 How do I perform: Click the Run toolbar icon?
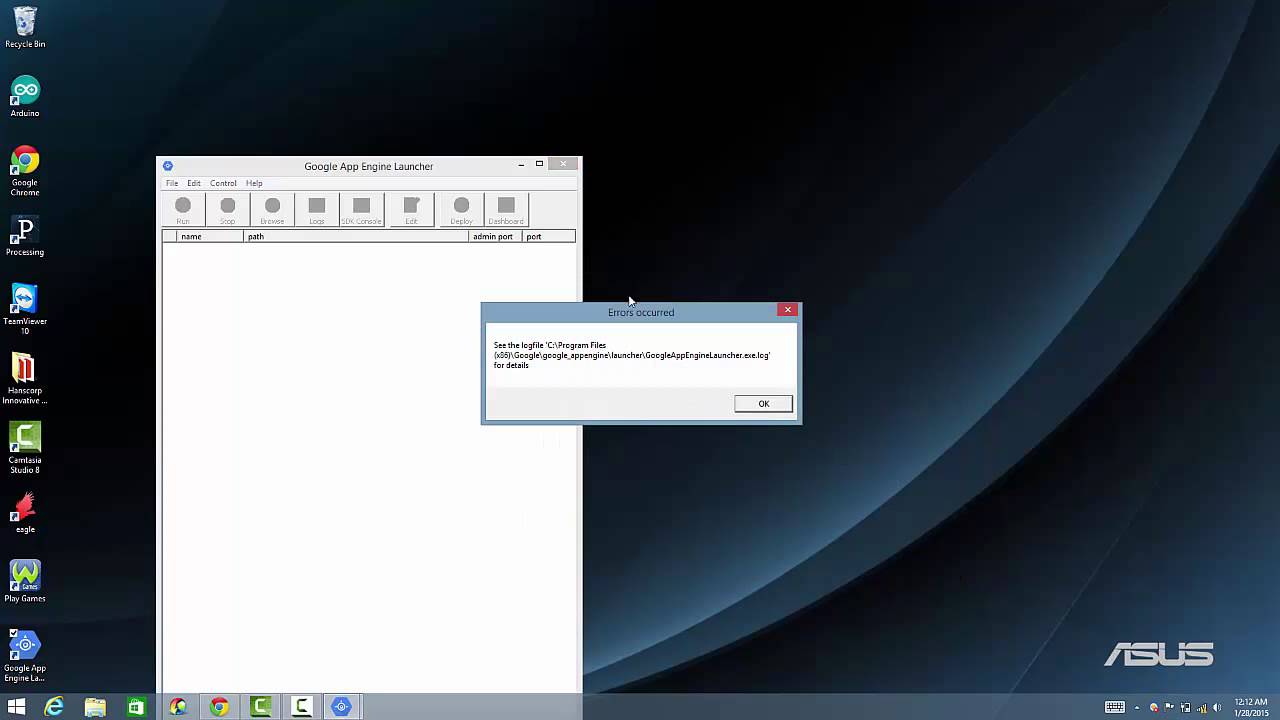[x=183, y=210]
